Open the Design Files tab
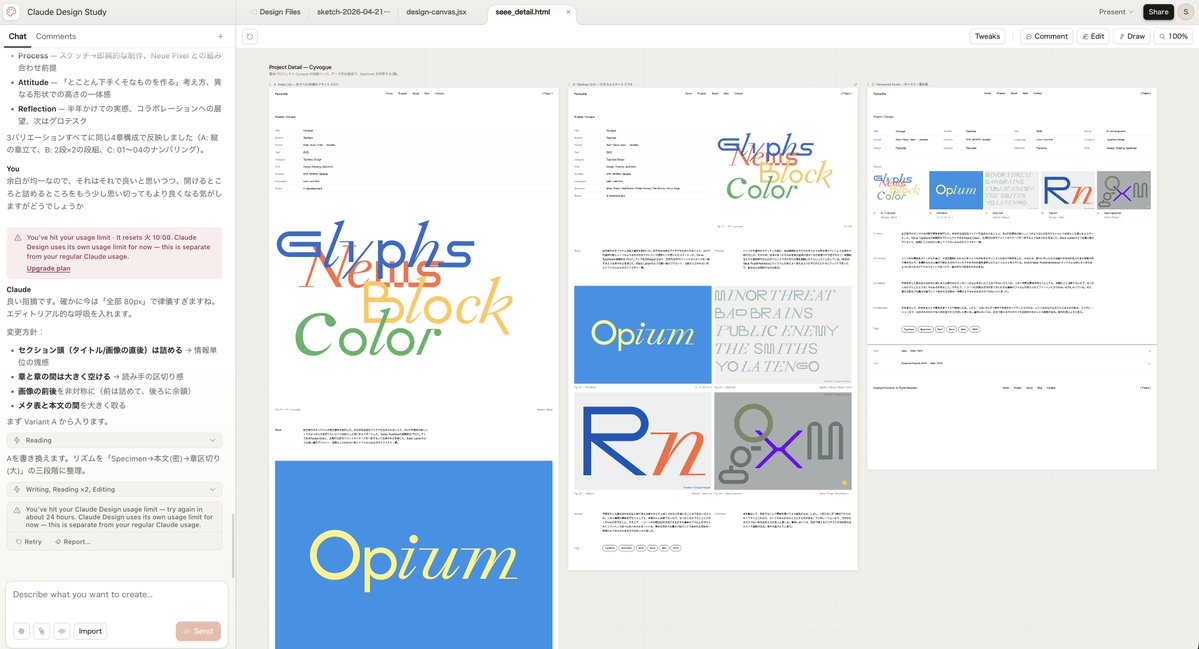Viewport: 1199px width, 649px height. point(276,12)
